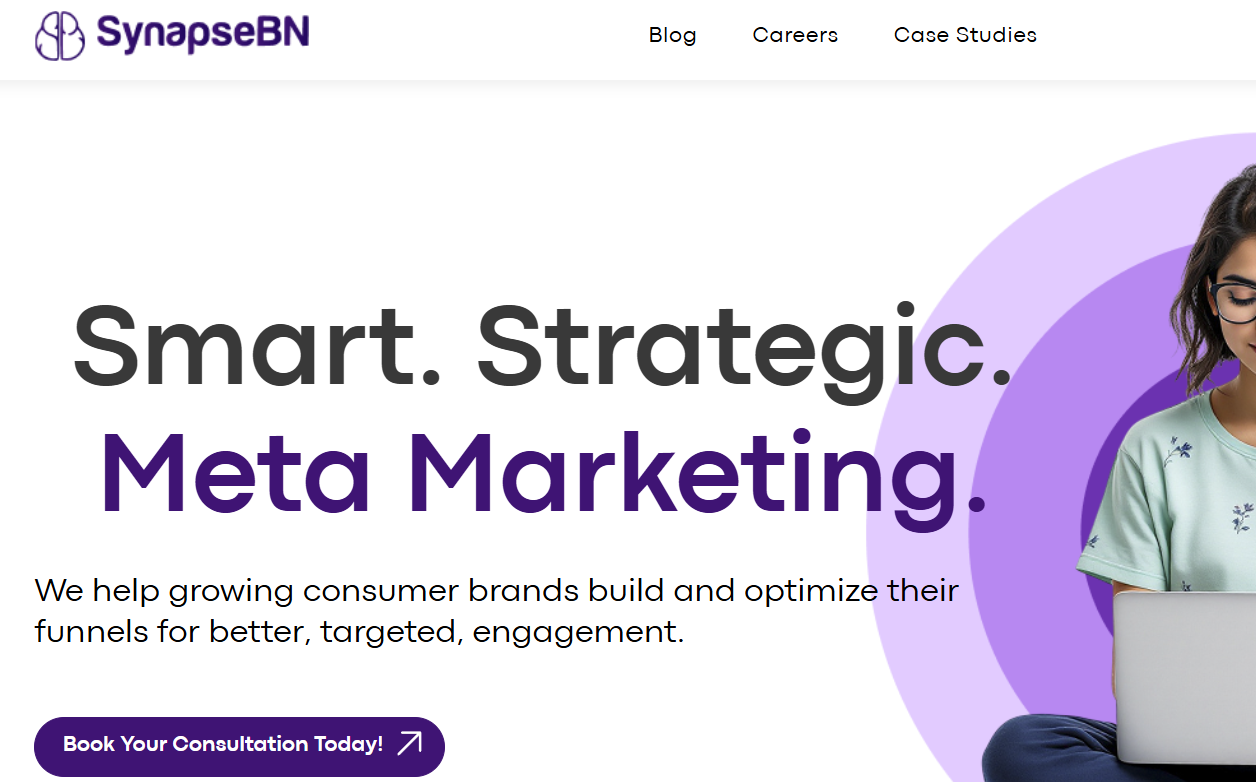Screen dimensions: 1256x782
Task: Click the 'Careers' link in the top navigation
Action: pyautogui.click(x=795, y=35)
